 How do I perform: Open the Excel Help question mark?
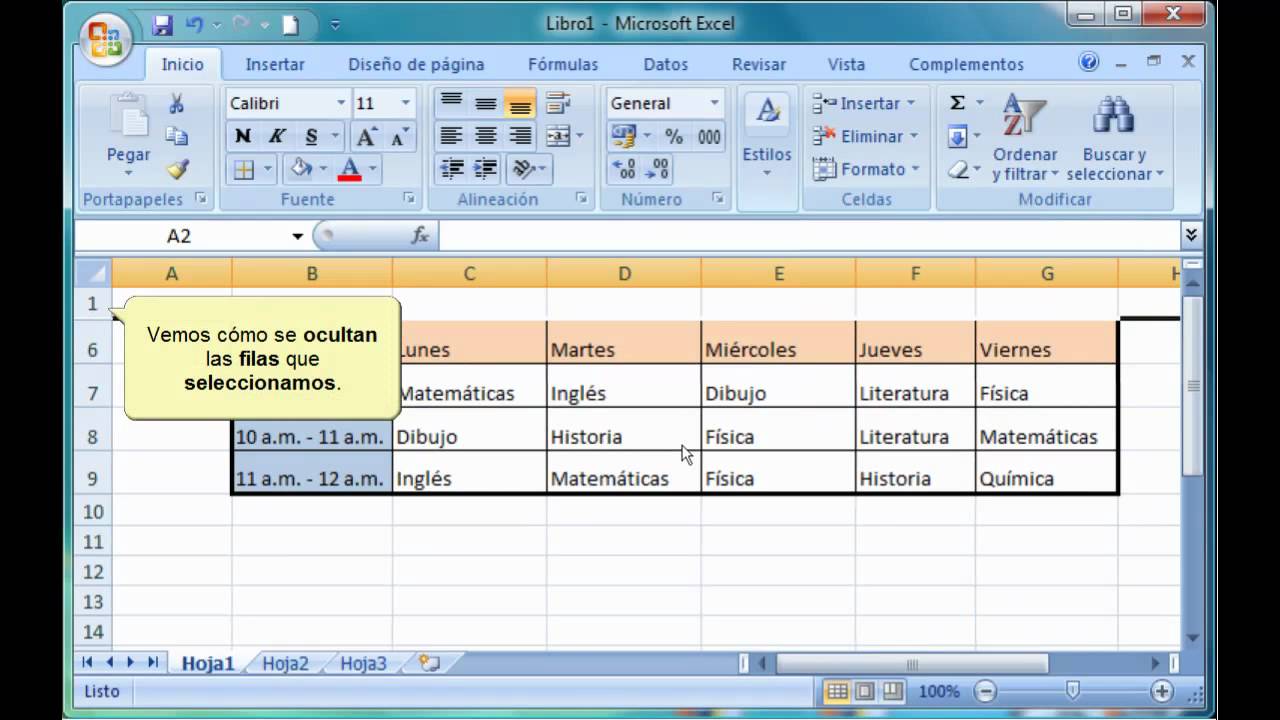[1089, 62]
